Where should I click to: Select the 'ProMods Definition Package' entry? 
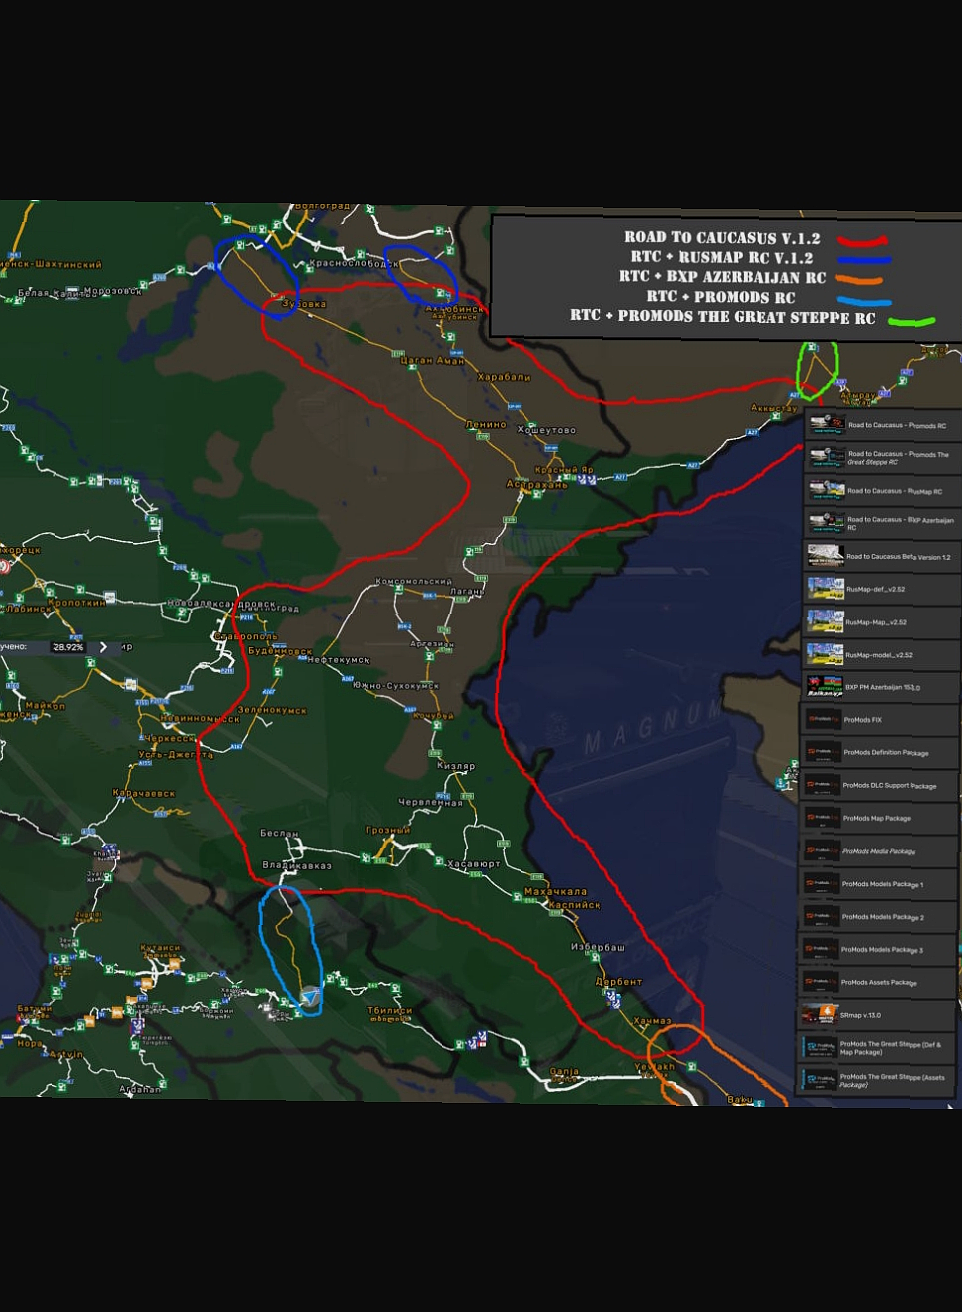click(x=880, y=752)
